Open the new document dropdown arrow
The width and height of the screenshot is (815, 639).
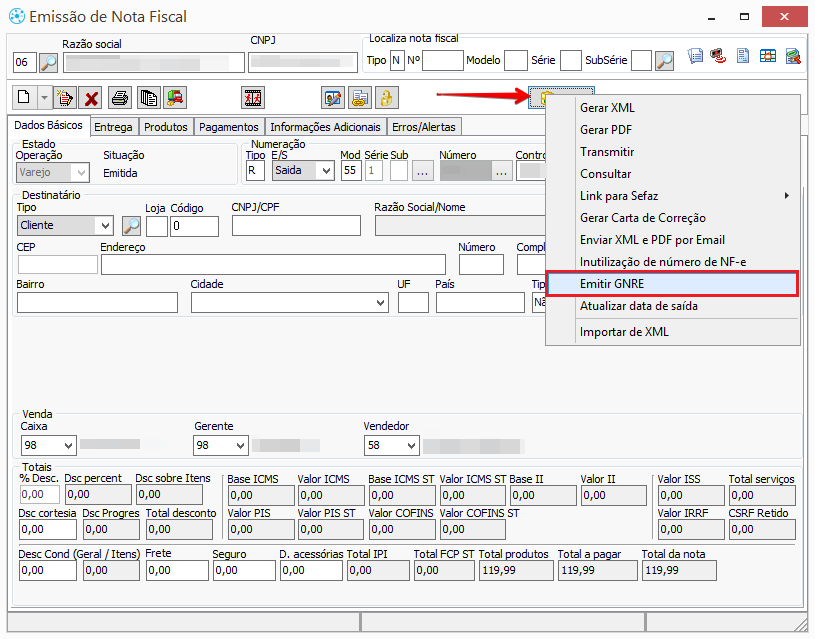[44, 97]
